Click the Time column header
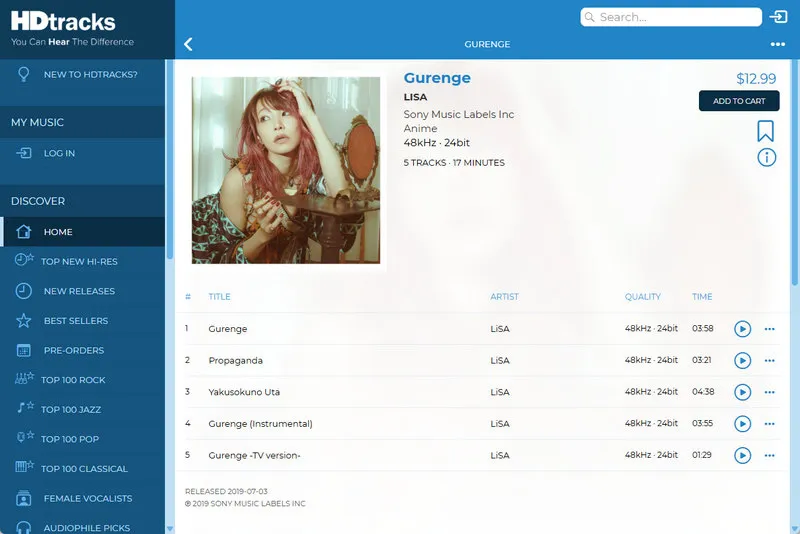 click(702, 296)
